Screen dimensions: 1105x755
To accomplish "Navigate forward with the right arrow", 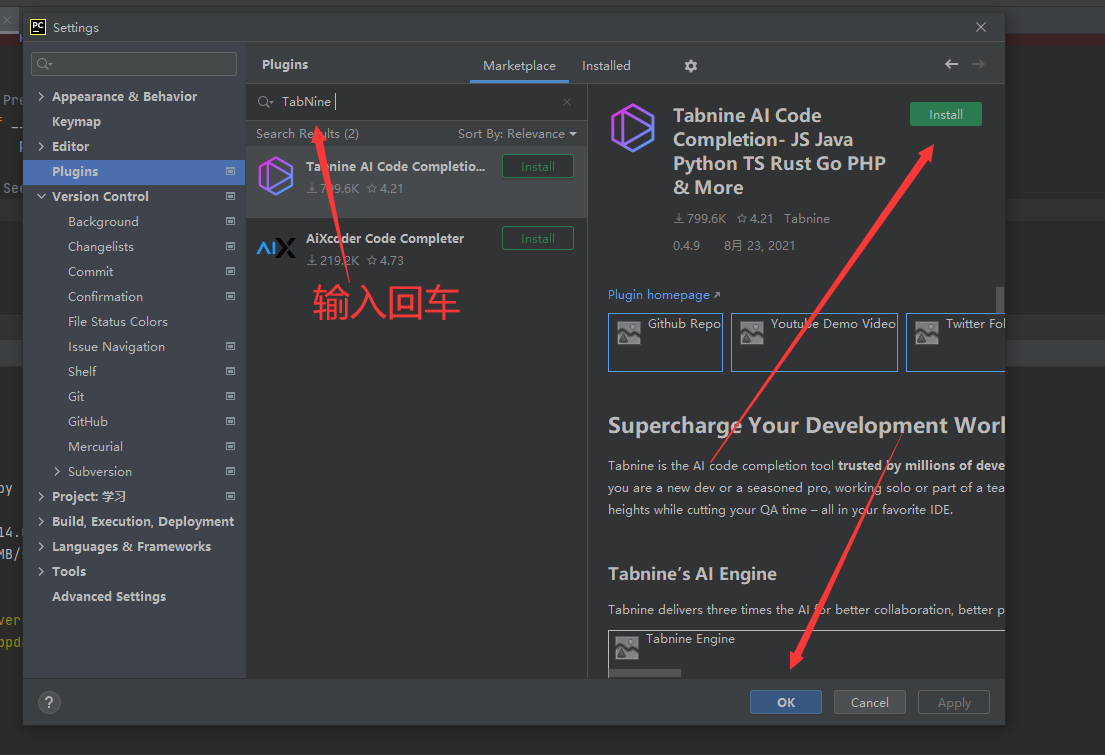I will [x=978, y=64].
